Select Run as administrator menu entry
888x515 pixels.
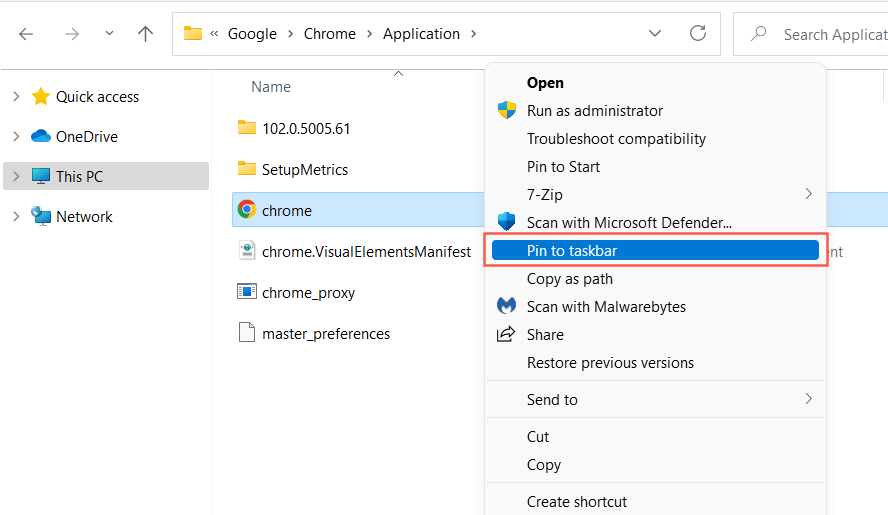point(594,111)
